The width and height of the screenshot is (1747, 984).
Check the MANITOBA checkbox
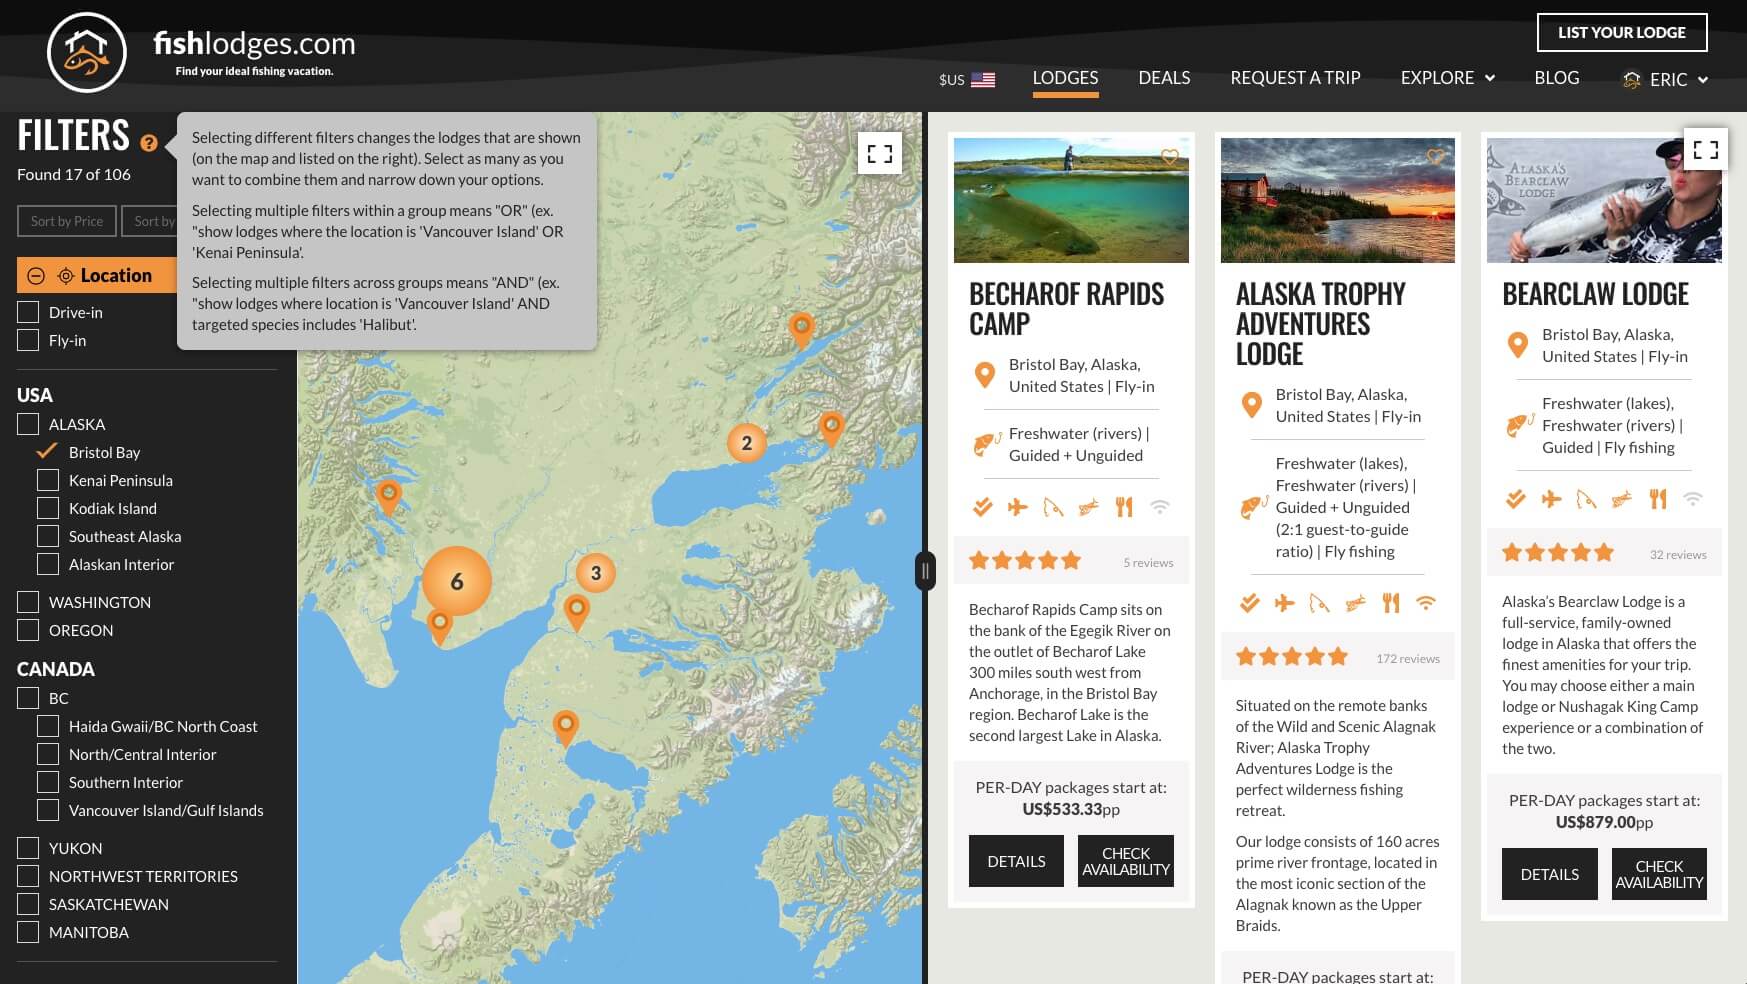point(28,933)
